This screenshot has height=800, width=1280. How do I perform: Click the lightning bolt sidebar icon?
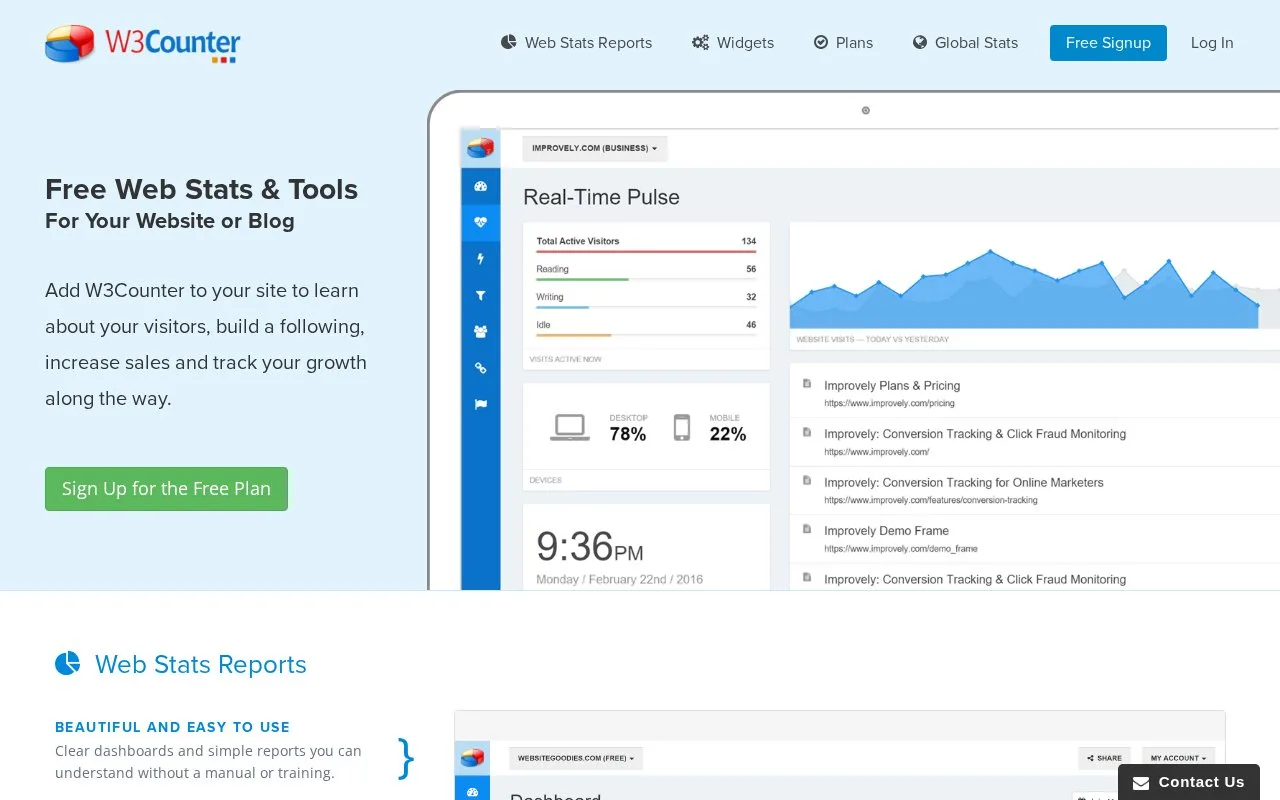[480, 259]
